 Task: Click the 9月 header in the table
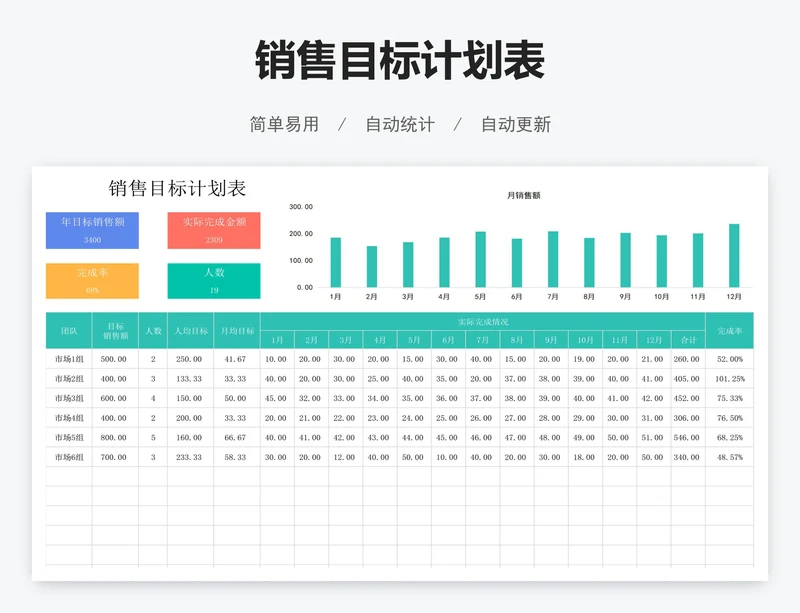pyautogui.click(x=551, y=340)
